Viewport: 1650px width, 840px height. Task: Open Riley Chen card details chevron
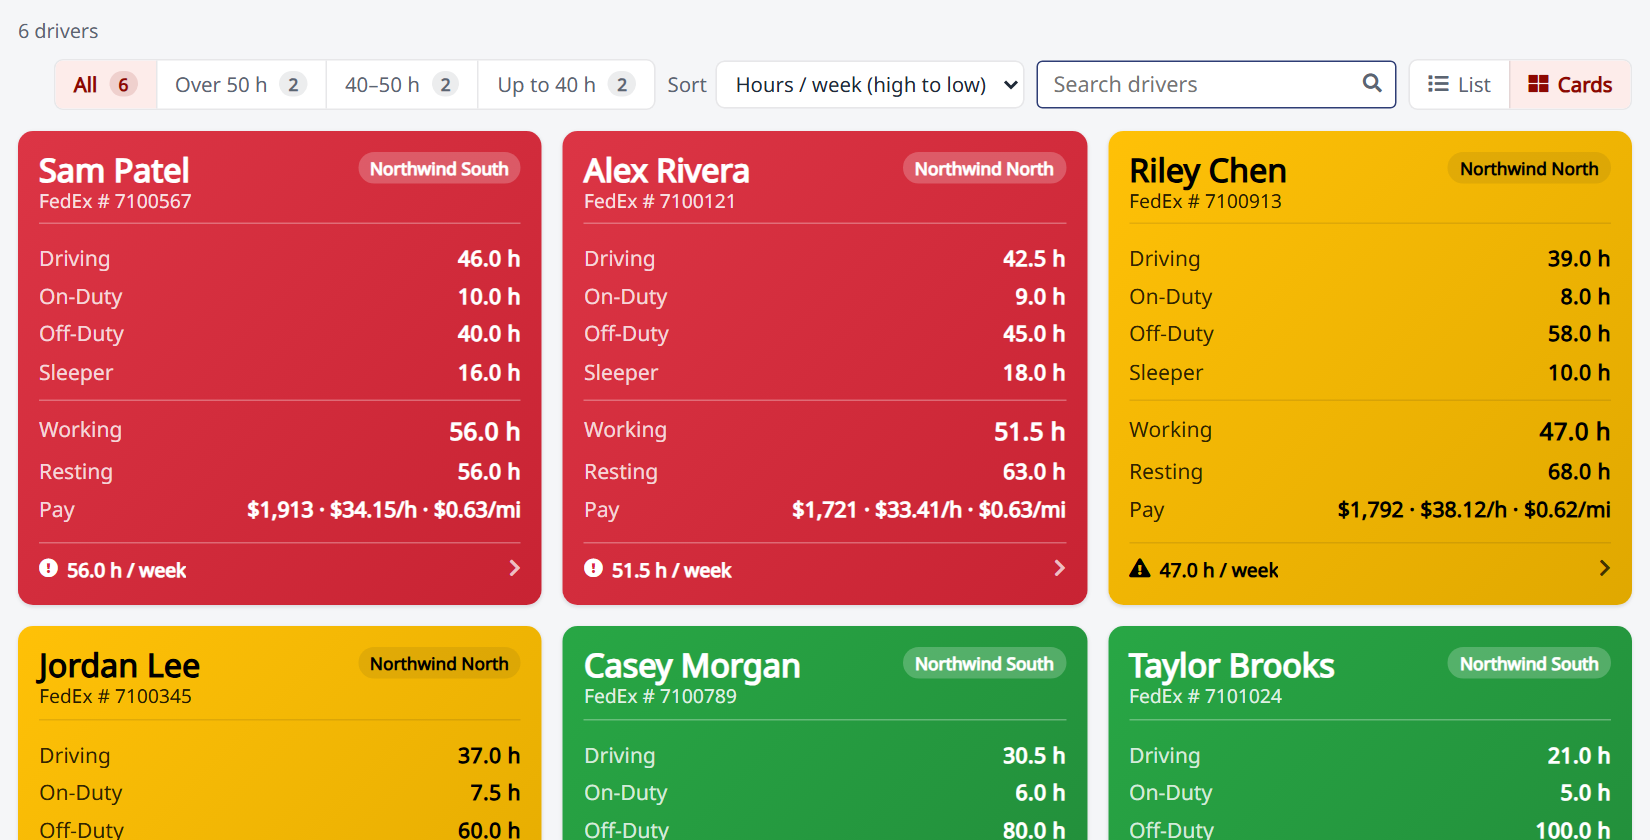pos(1605,568)
